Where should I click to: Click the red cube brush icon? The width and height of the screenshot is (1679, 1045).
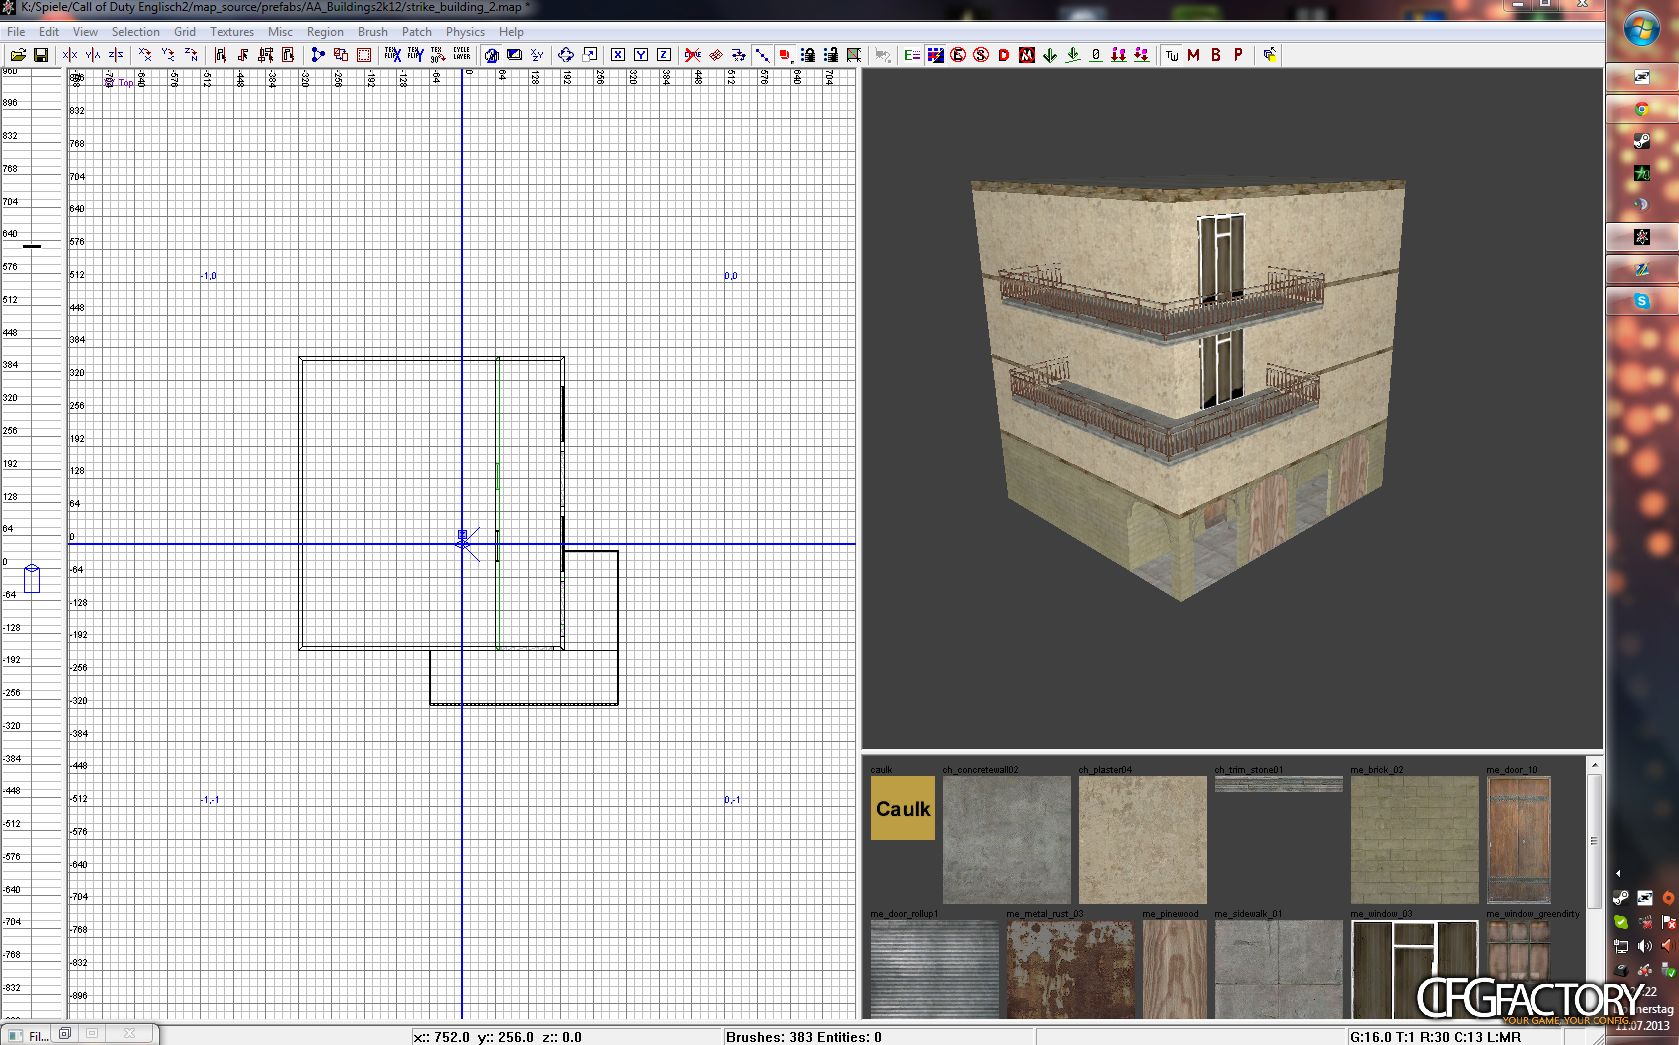point(785,55)
